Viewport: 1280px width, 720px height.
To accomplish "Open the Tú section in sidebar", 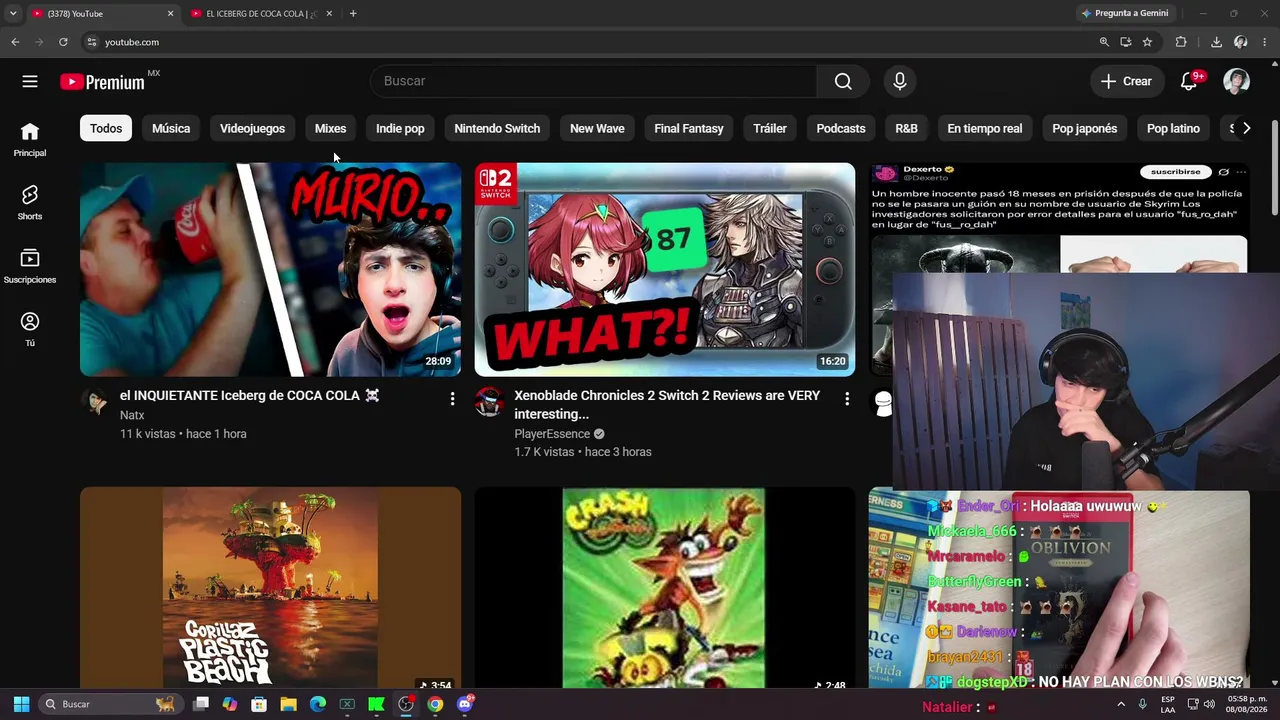I will pos(30,329).
